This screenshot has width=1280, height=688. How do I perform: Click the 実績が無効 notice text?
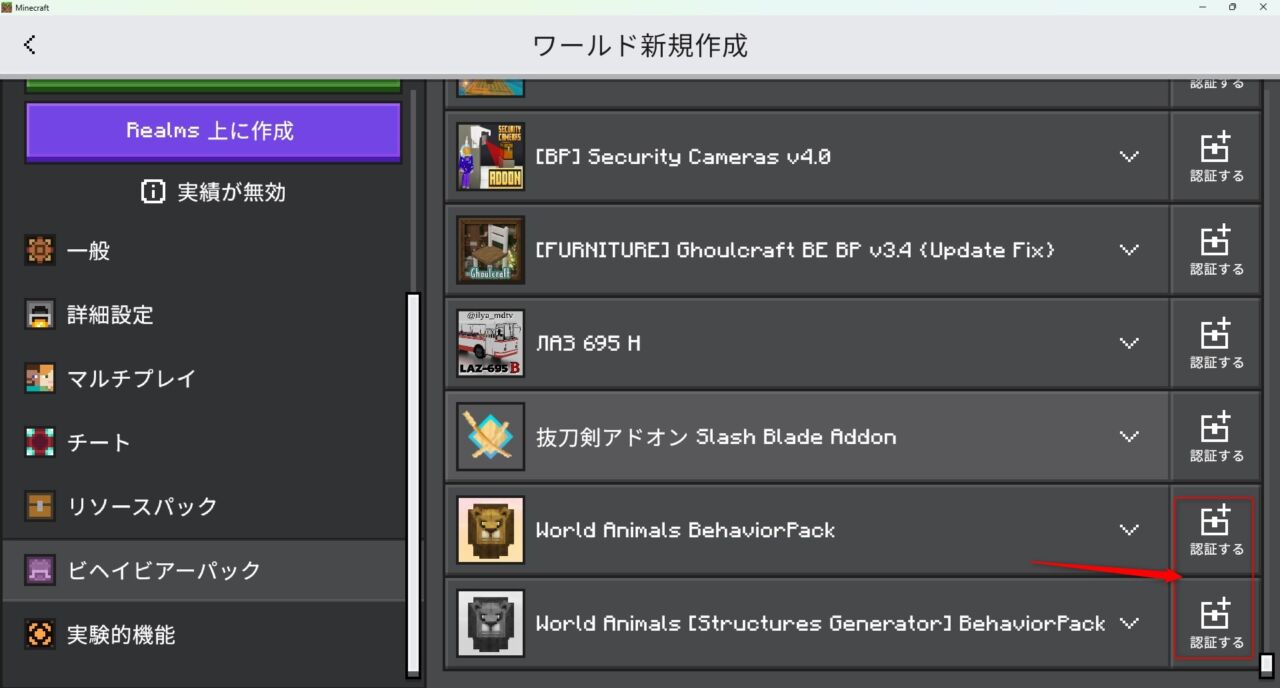(x=231, y=192)
